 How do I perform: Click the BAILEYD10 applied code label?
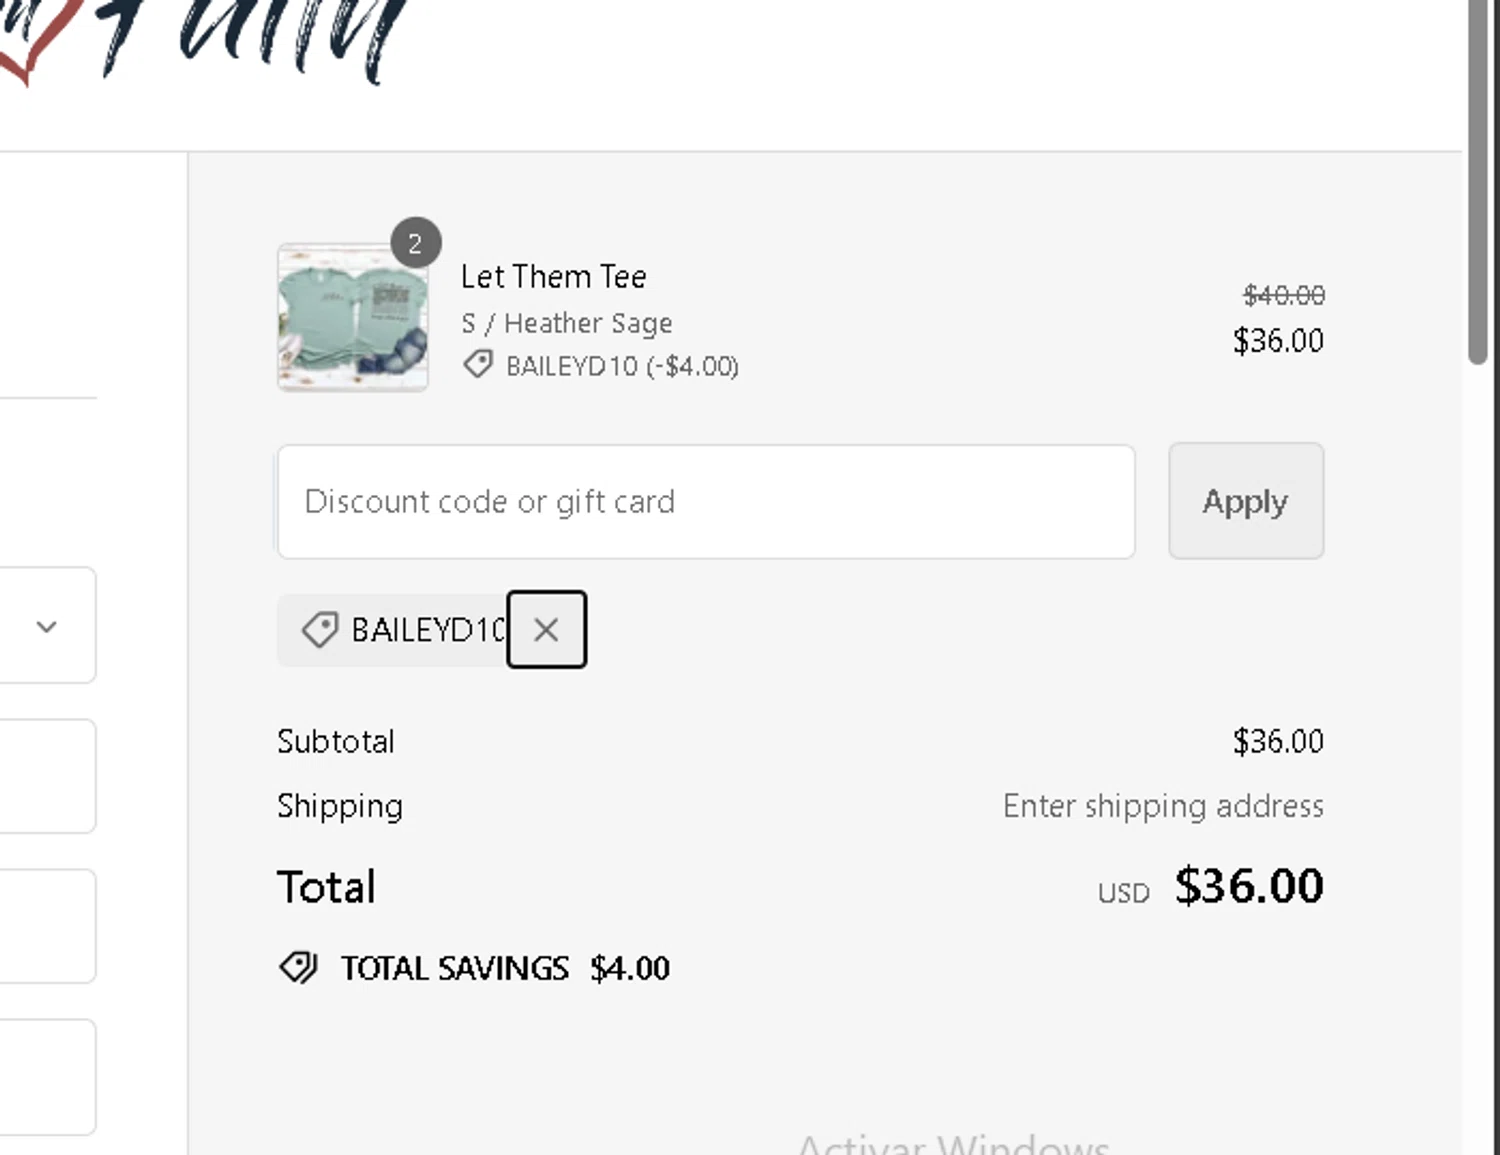click(428, 630)
